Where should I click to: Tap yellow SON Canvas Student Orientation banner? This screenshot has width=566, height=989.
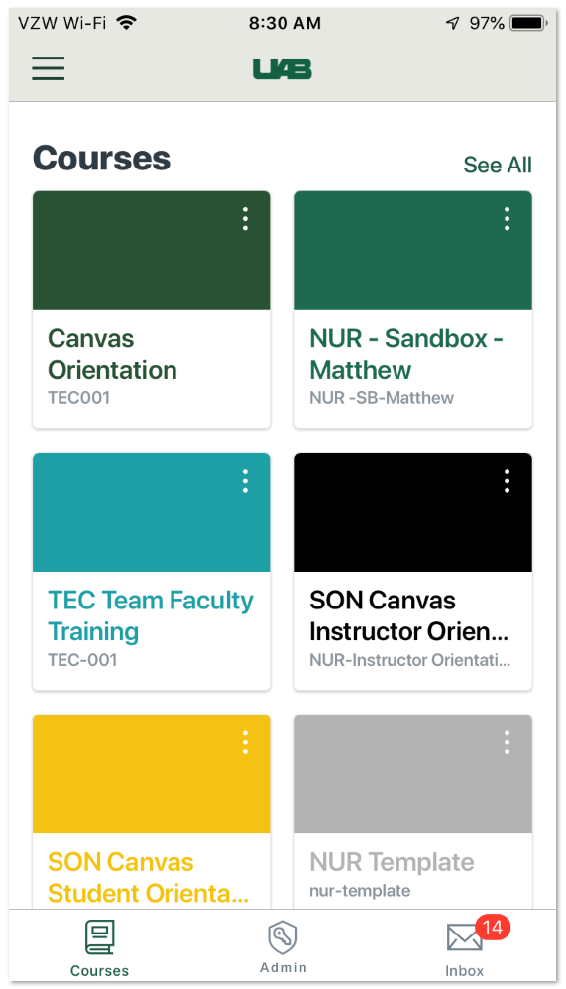151,774
